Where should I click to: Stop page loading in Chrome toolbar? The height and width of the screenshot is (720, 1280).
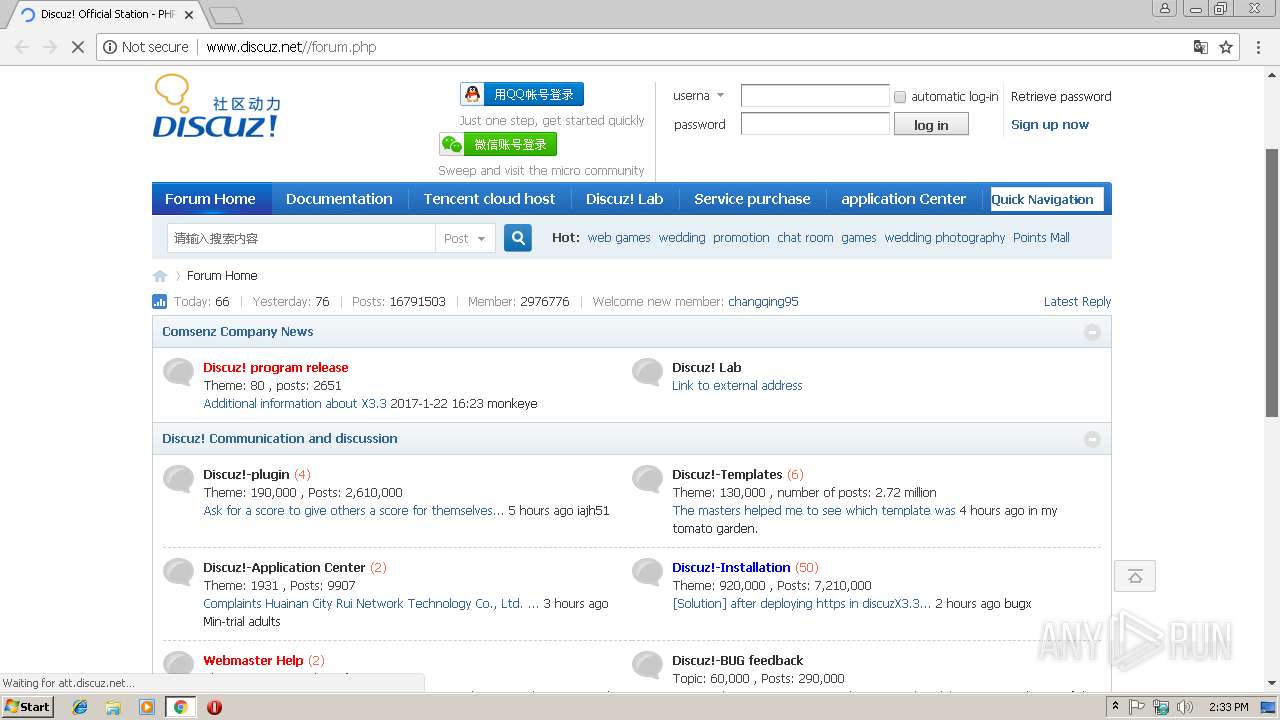[x=77, y=47]
